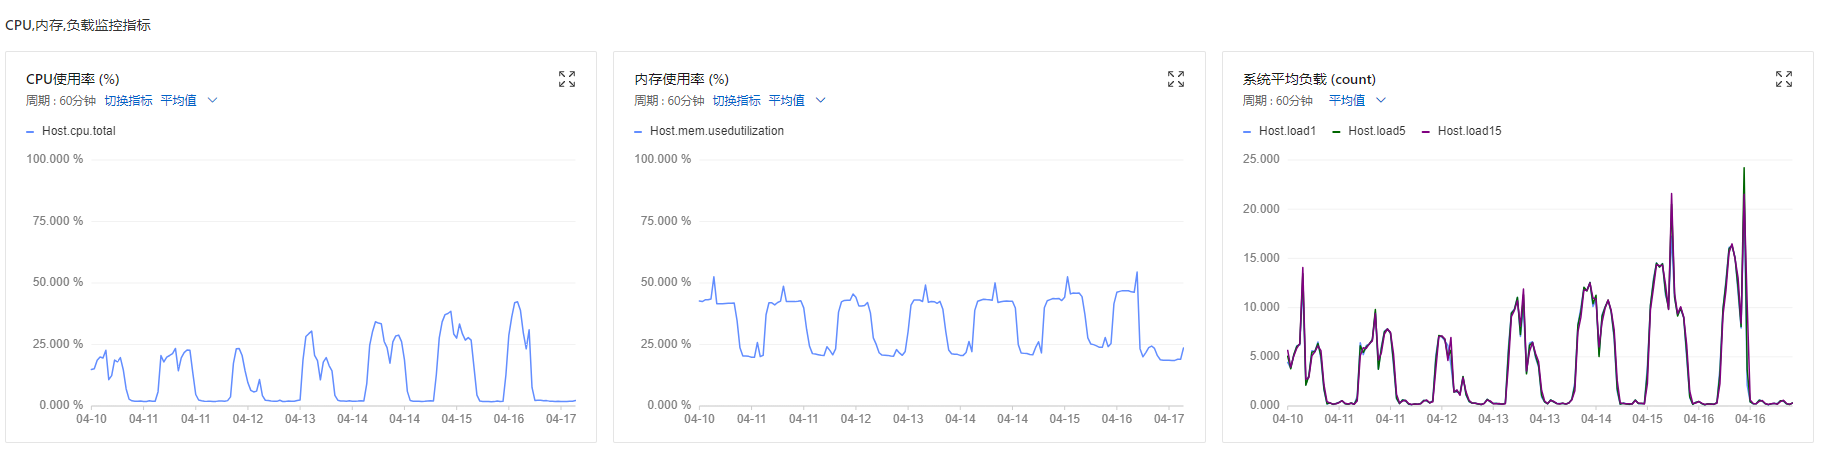
Task: Expand the CPU使用率 chart to fullscreen
Action: click(x=567, y=79)
